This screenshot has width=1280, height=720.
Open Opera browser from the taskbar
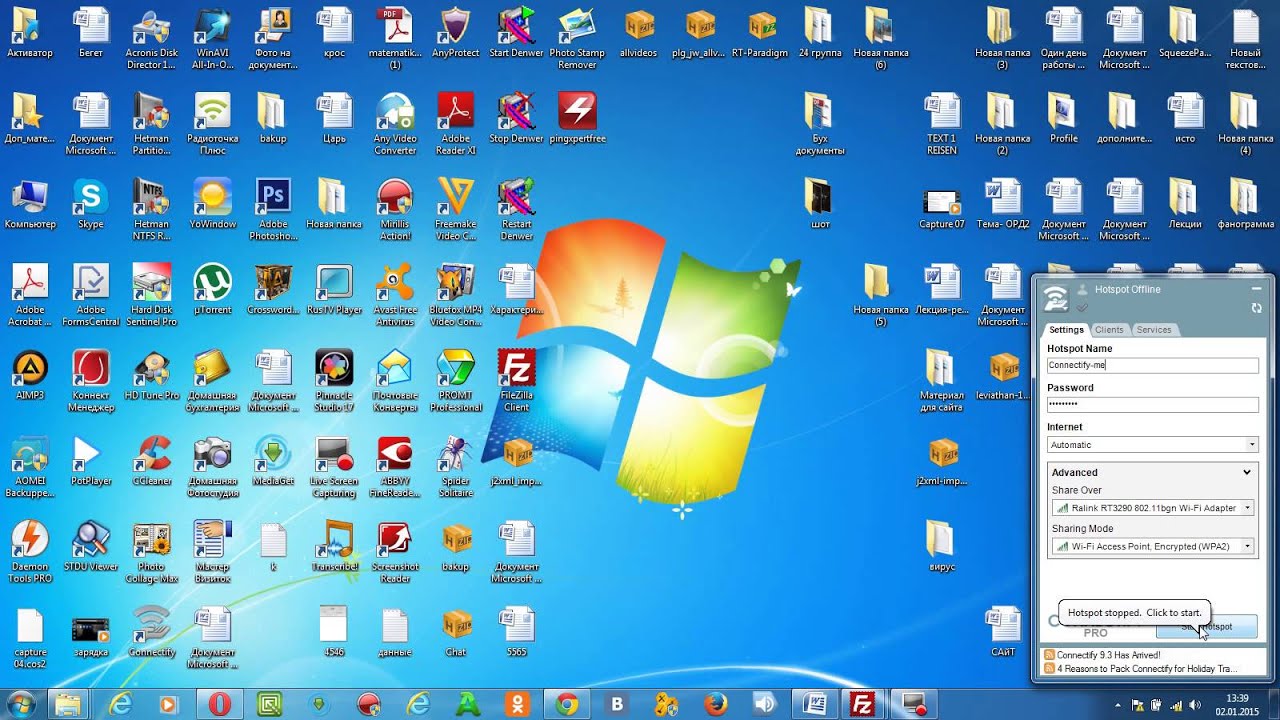(x=219, y=704)
